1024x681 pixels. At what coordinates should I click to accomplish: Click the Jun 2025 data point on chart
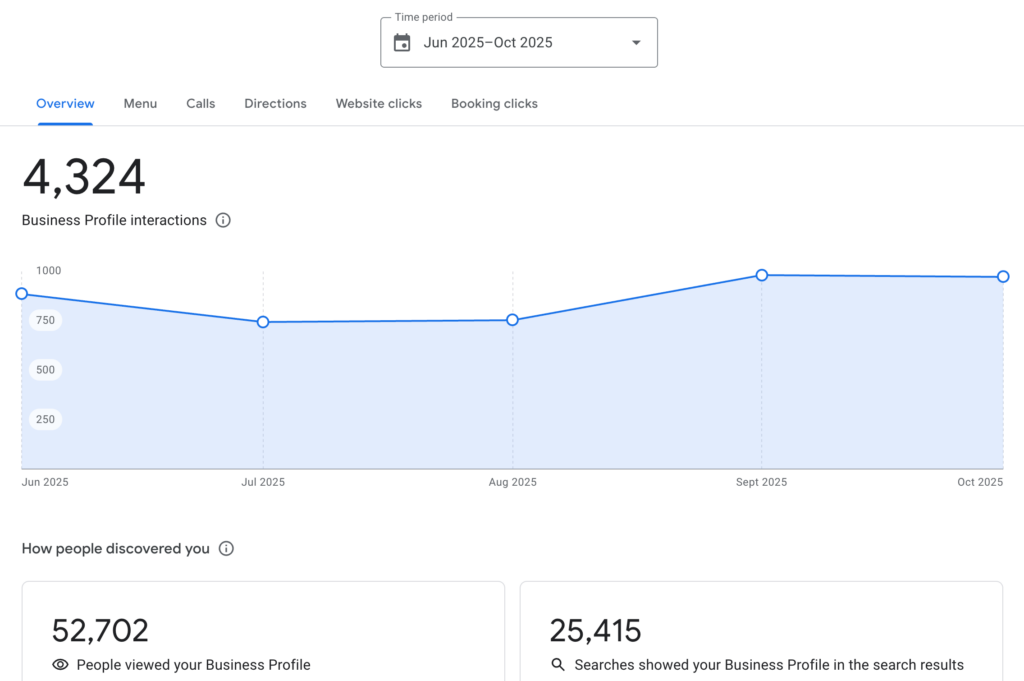coord(21,294)
